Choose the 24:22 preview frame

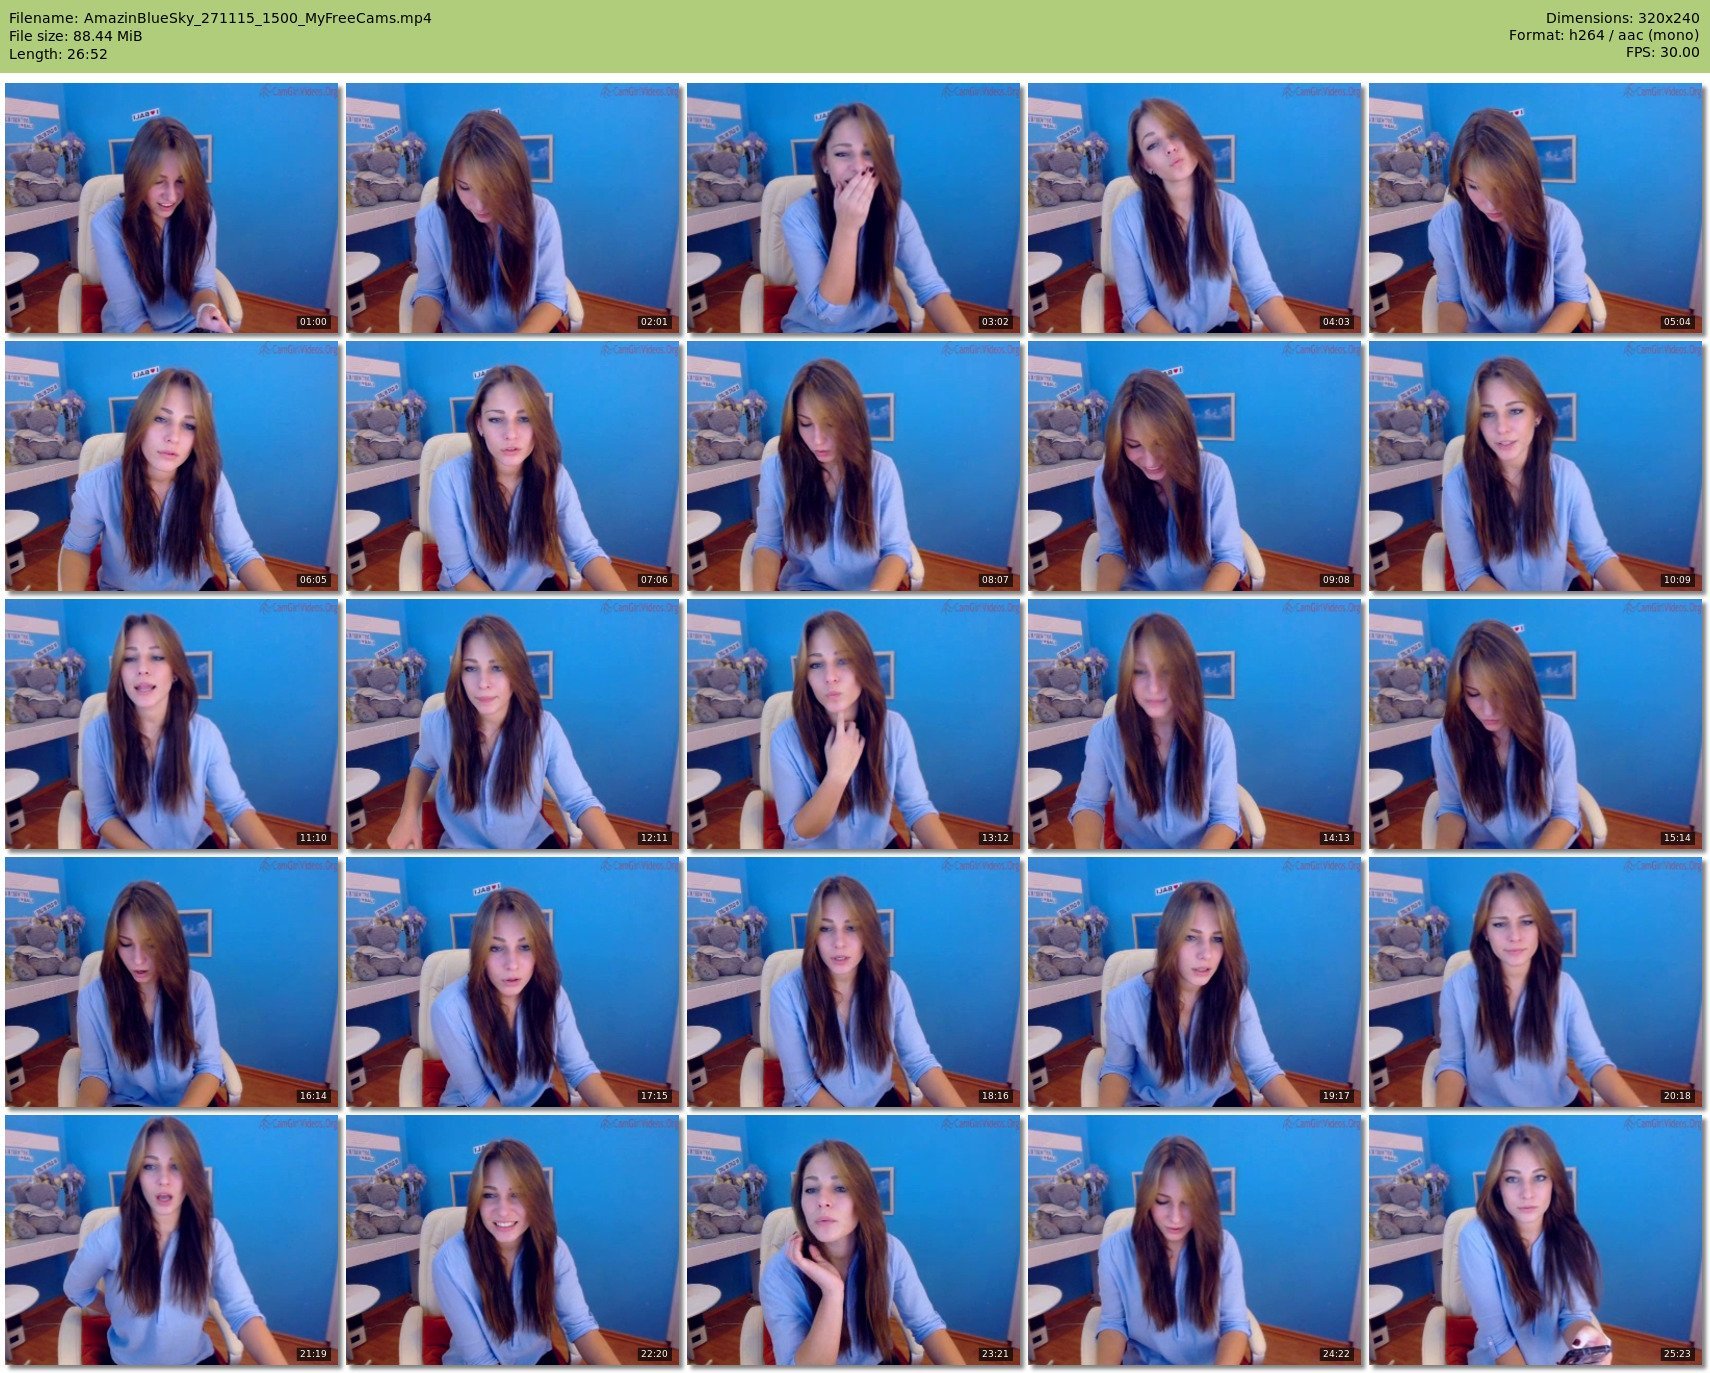point(1195,1240)
